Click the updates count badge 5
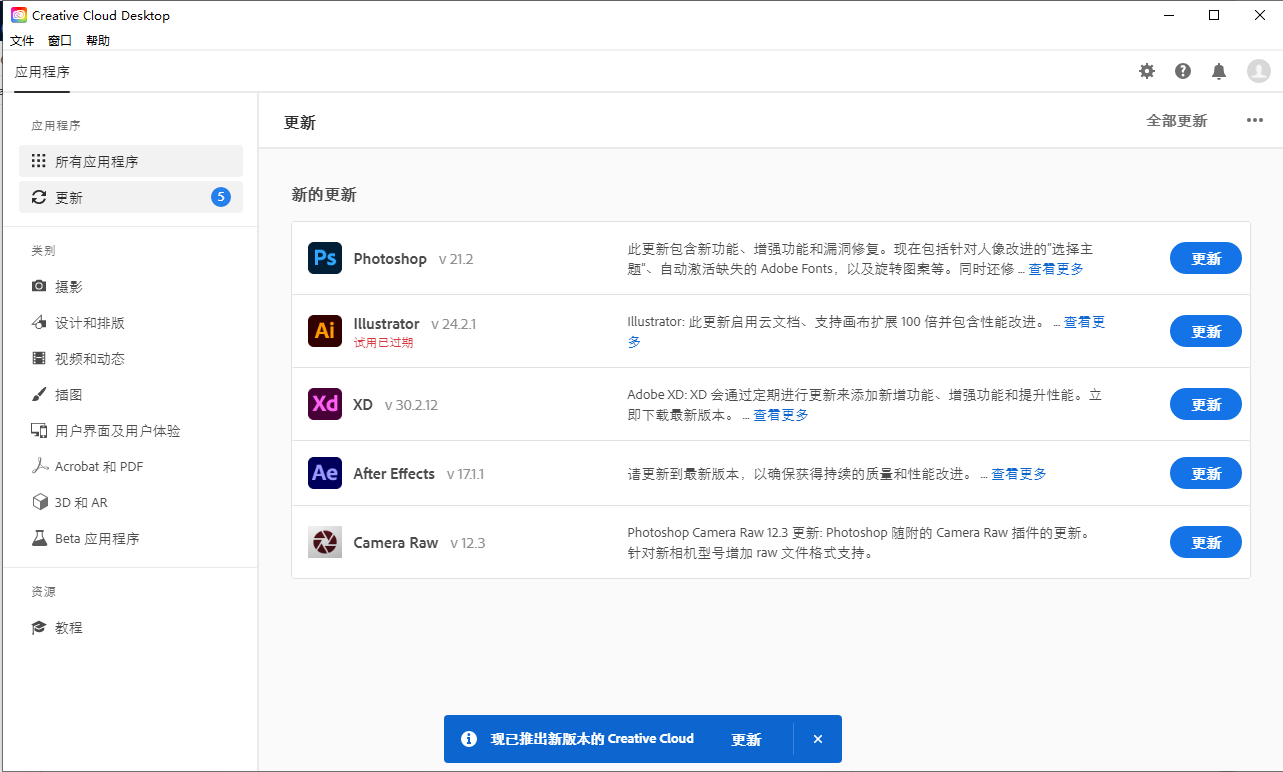 click(221, 197)
